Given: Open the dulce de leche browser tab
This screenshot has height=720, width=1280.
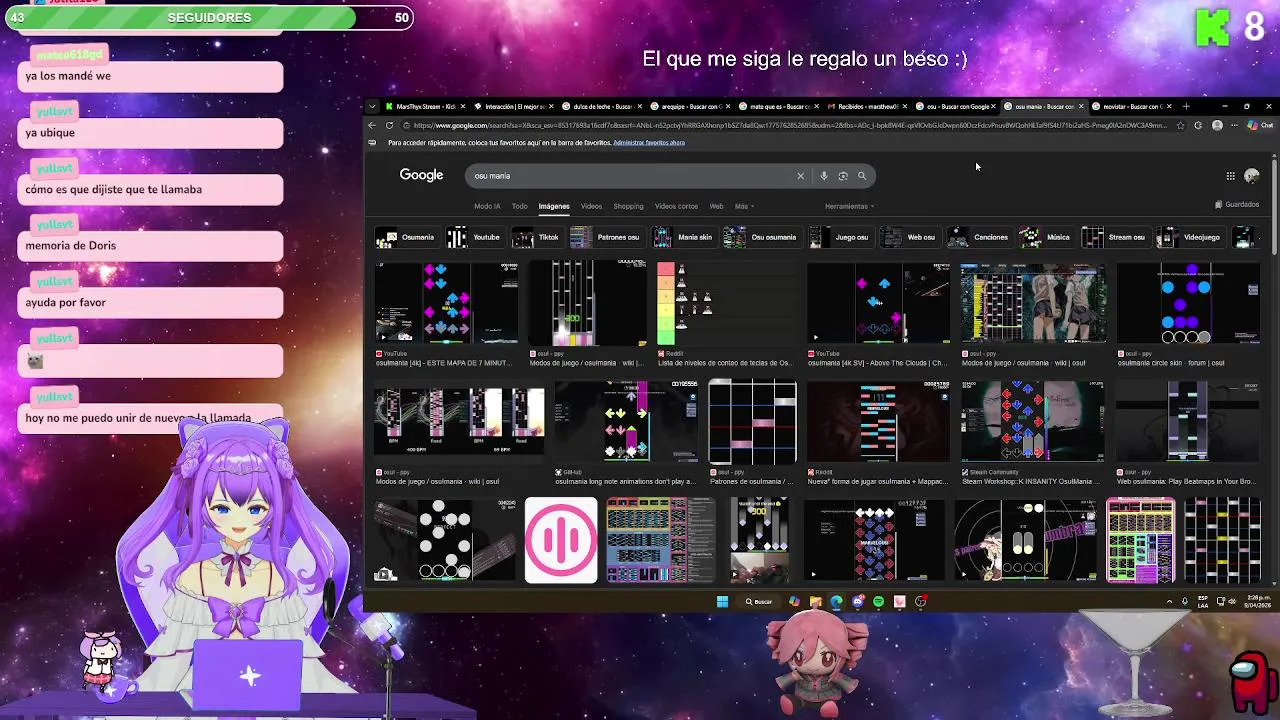Looking at the screenshot, I should tap(601, 106).
